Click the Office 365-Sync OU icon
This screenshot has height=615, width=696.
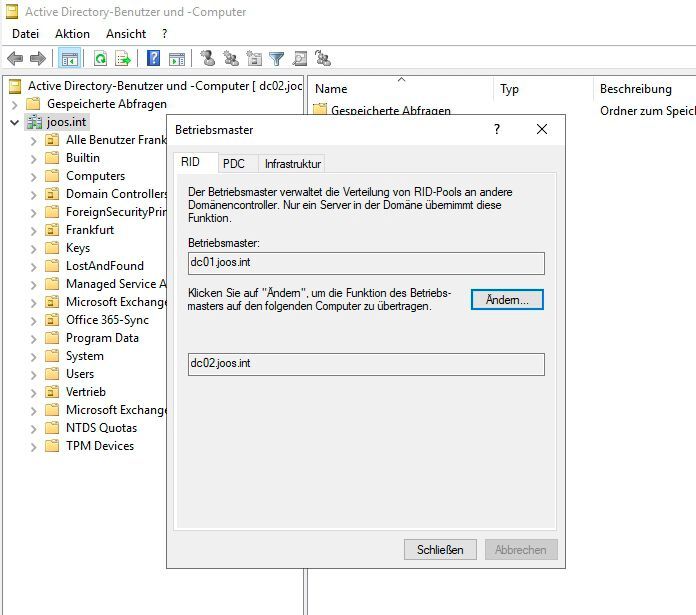pos(52,320)
